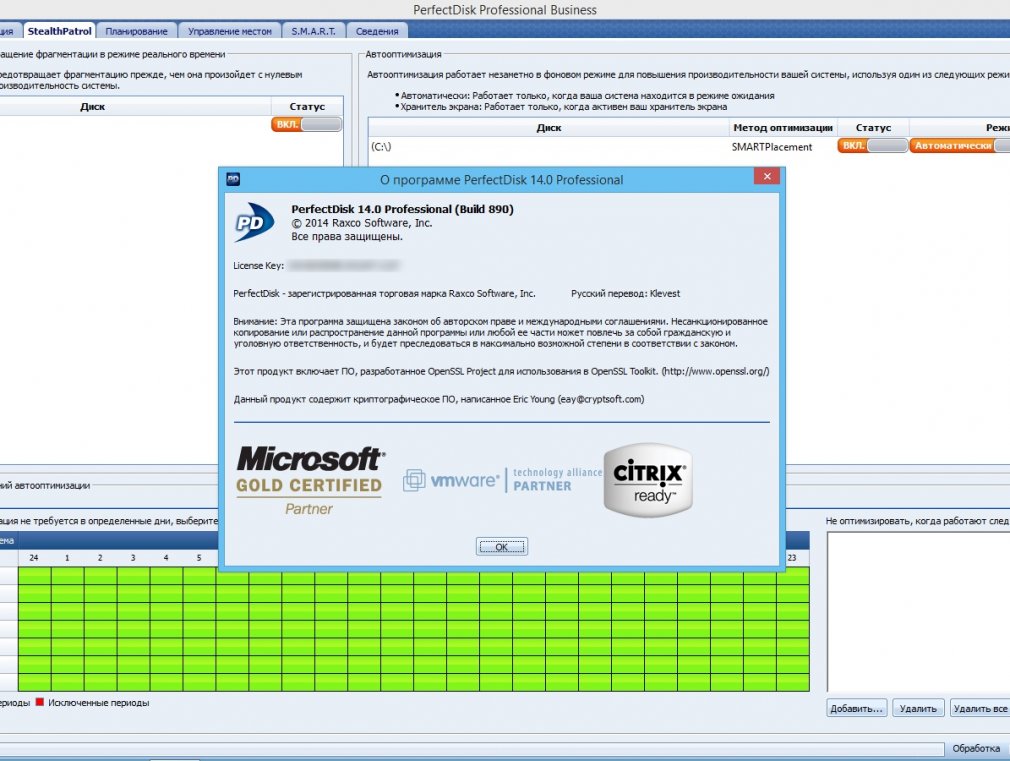Viewport: 1010px width, 761px height.
Task: Click the Русский перевод: Klevest text
Action: tap(625, 293)
